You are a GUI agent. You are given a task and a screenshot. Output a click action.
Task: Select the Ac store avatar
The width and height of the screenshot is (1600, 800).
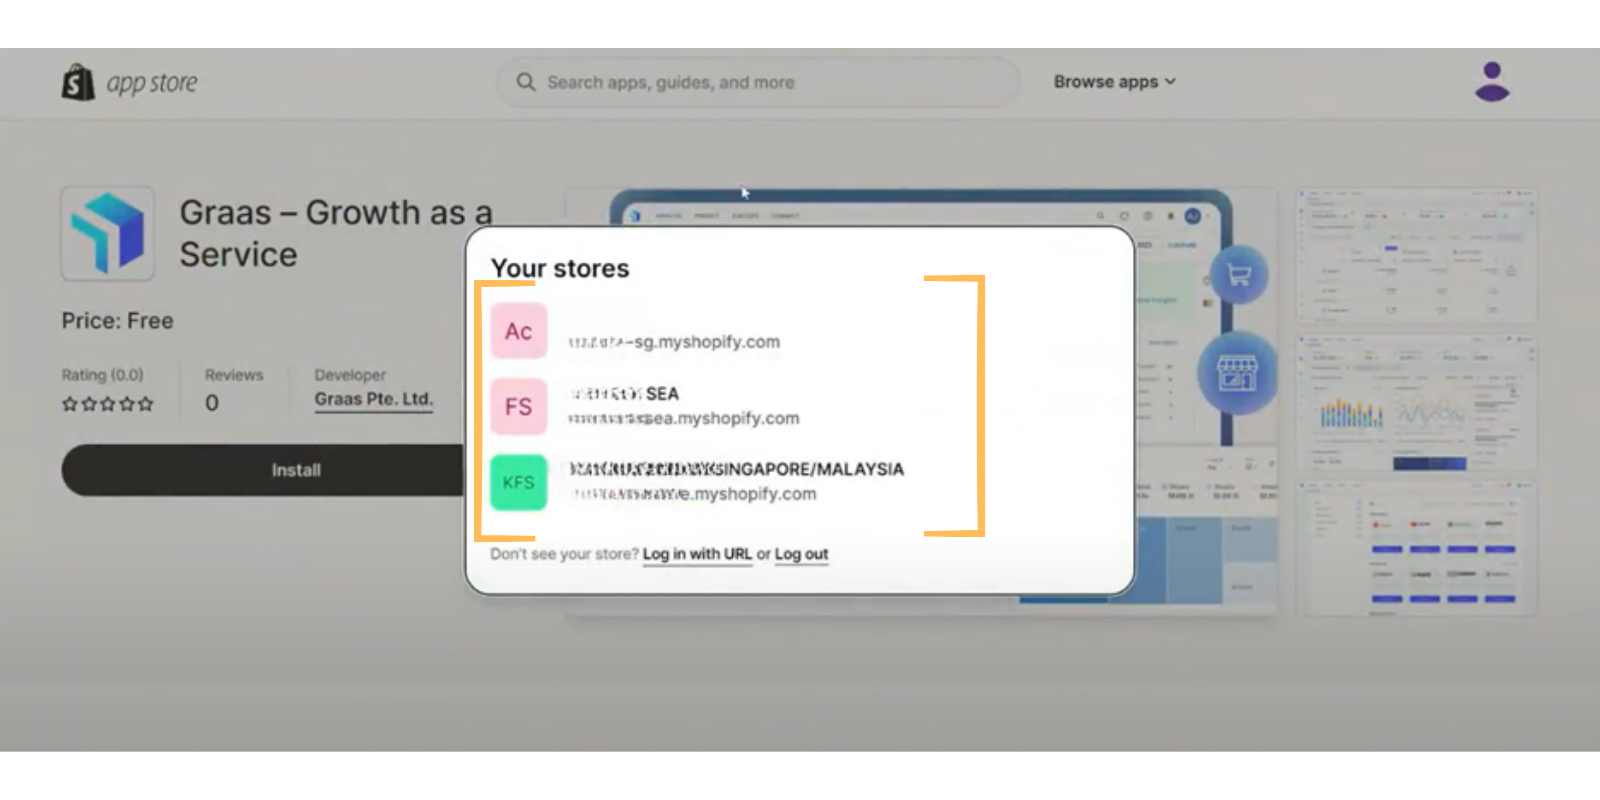(518, 331)
